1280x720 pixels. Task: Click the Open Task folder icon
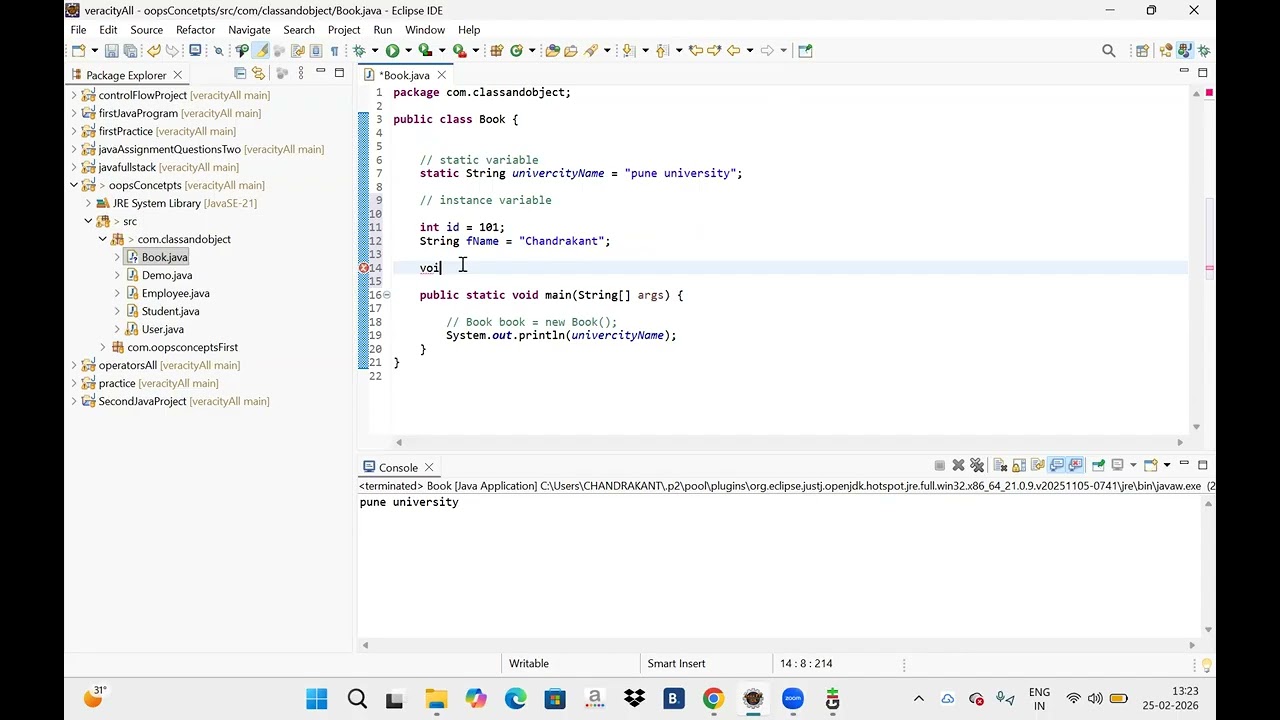pos(570,50)
